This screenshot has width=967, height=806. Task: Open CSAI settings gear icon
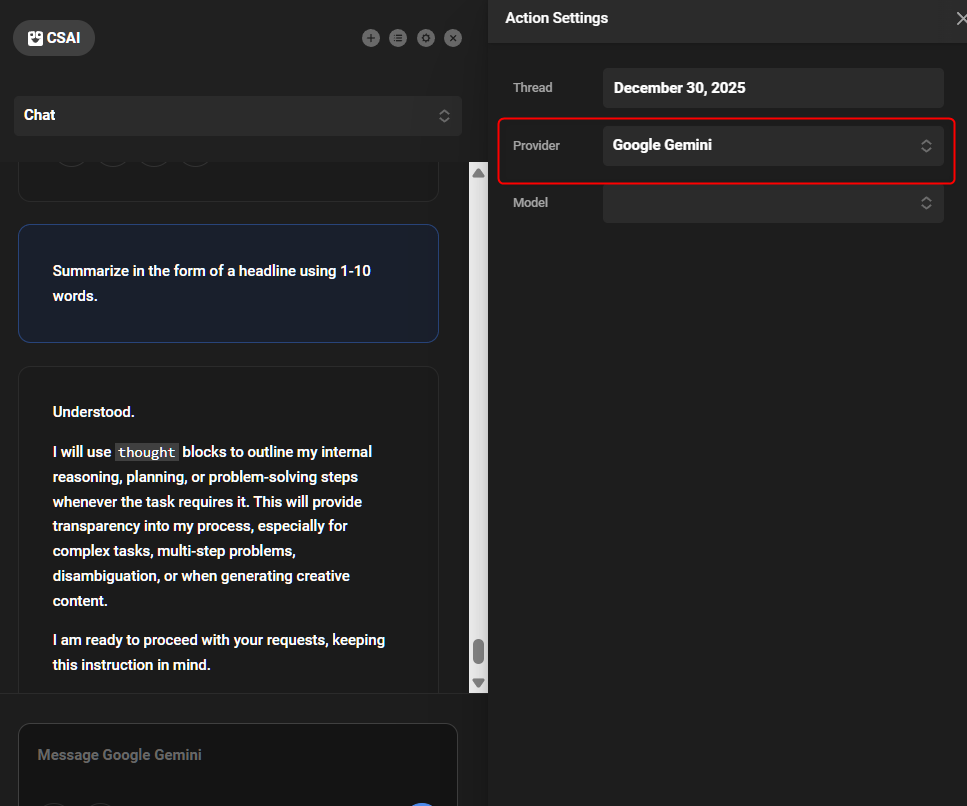[426, 38]
